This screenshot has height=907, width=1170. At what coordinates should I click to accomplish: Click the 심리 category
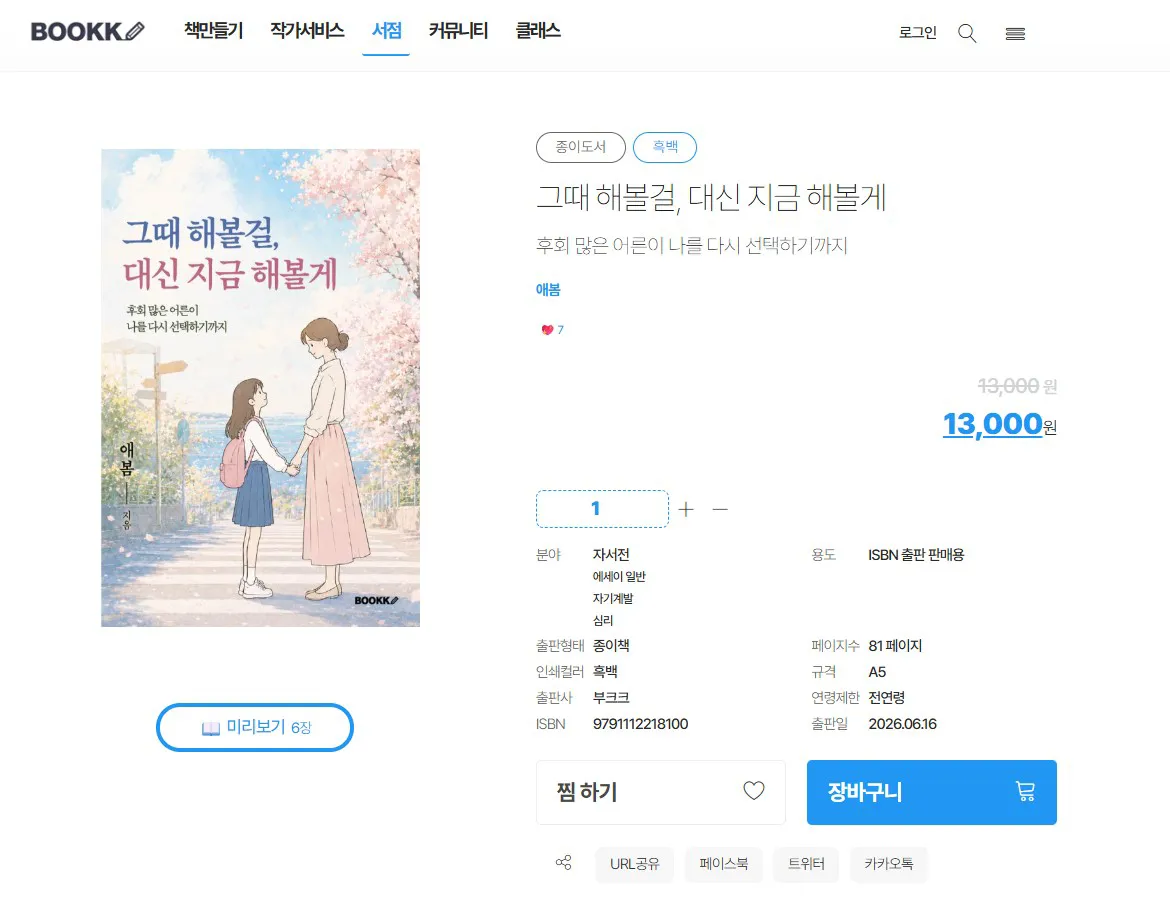(x=603, y=620)
